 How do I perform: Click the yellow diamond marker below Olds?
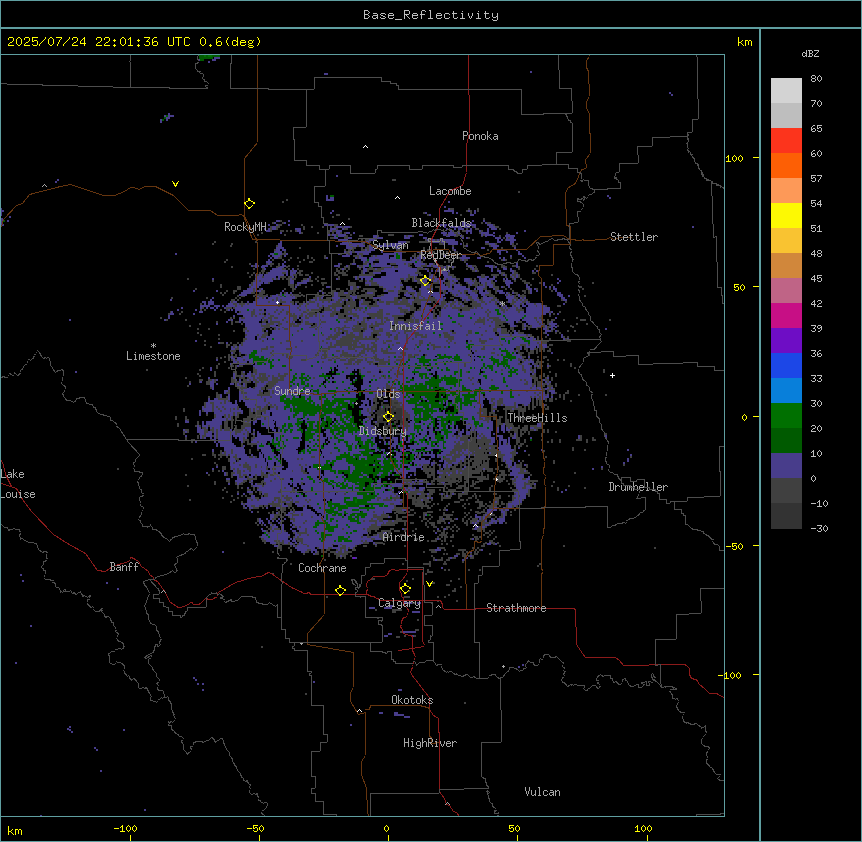click(389, 416)
